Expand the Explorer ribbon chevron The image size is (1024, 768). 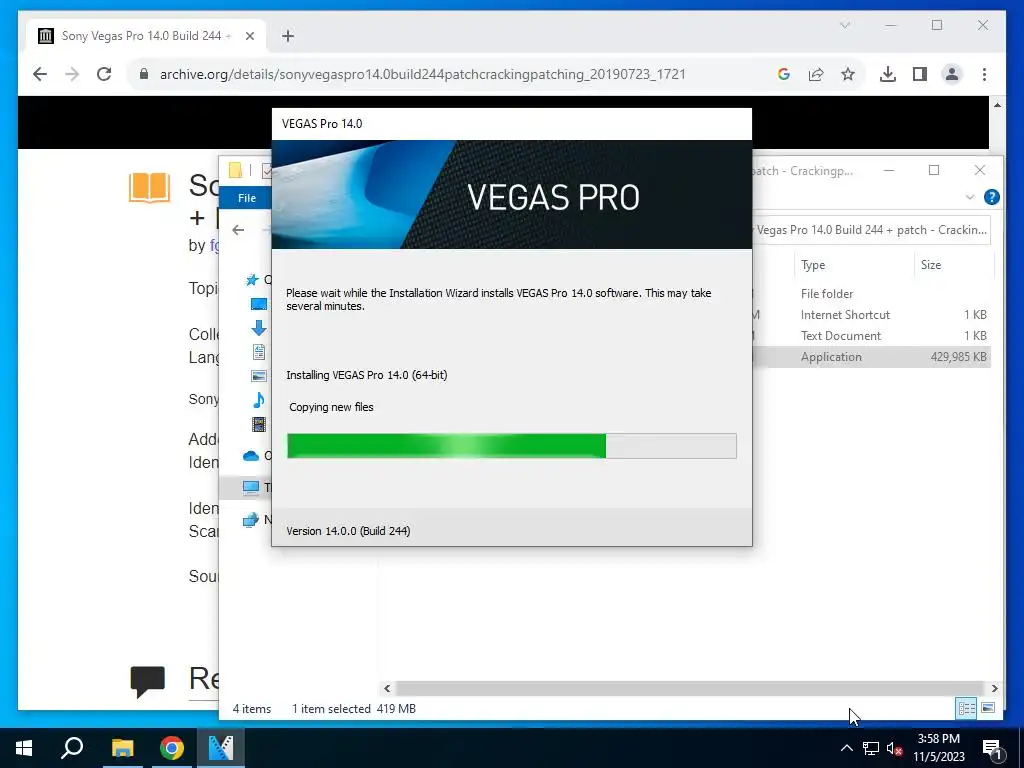pyautogui.click(x=970, y=197)
